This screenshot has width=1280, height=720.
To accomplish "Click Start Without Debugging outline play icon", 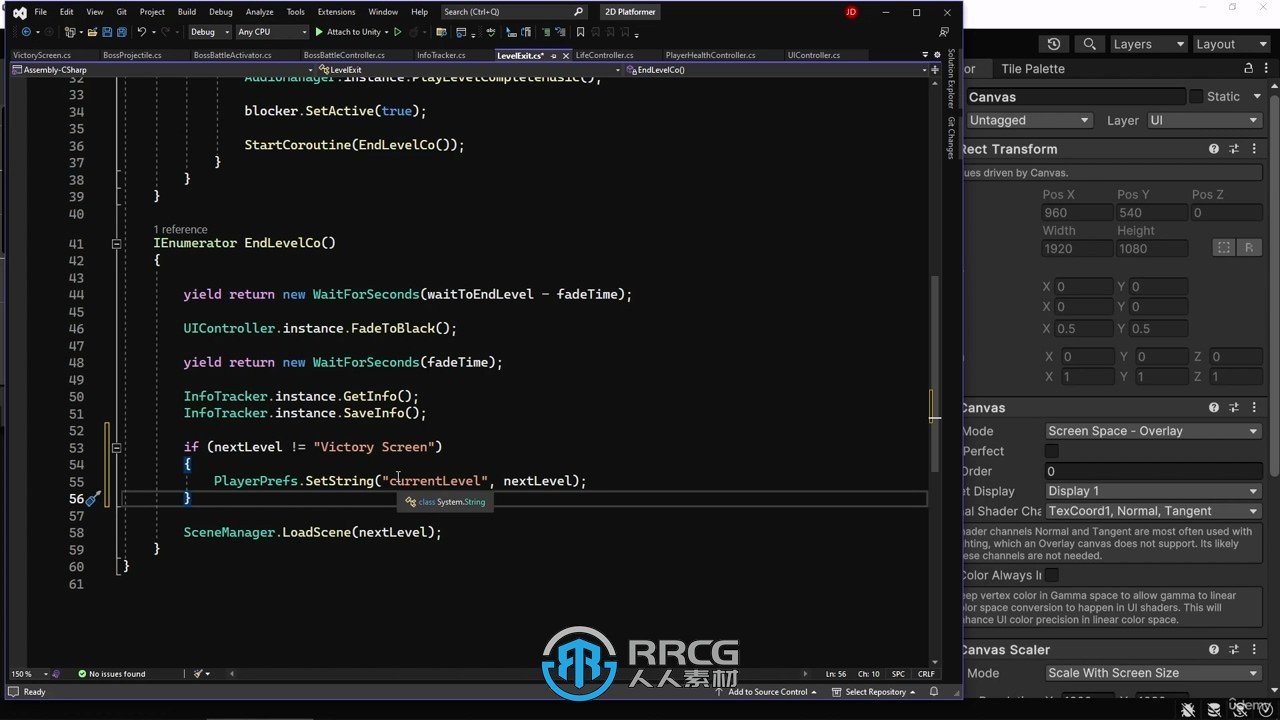I will [398, 32].
